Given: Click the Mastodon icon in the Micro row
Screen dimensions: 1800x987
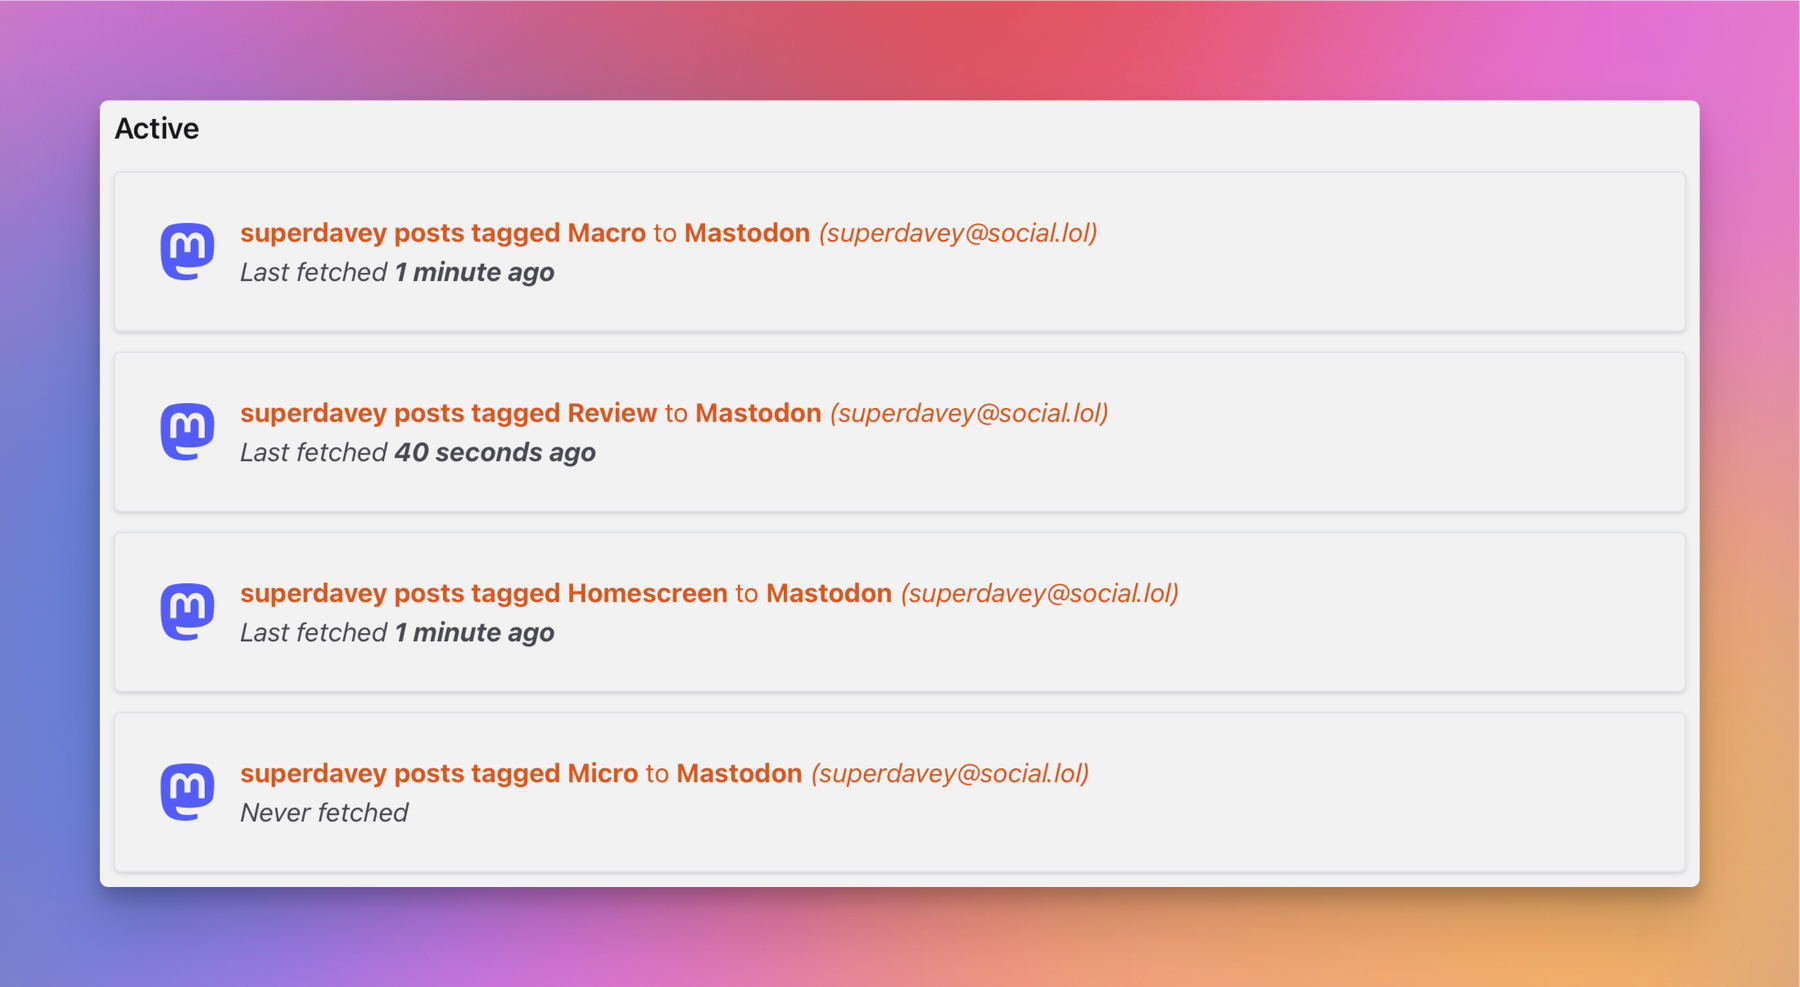Looking at the screenshot, I should pos(187,791).
